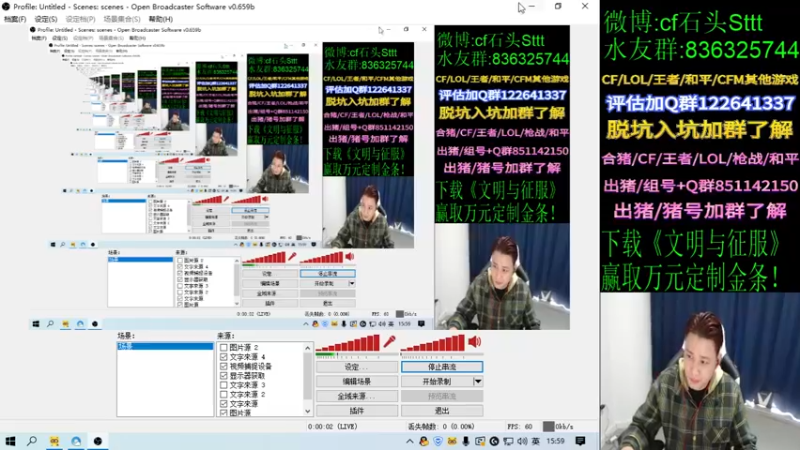Open the screen capture tray icon
Image resolution: width=800 pixels, height=450 pixels.
pos(480,441)
